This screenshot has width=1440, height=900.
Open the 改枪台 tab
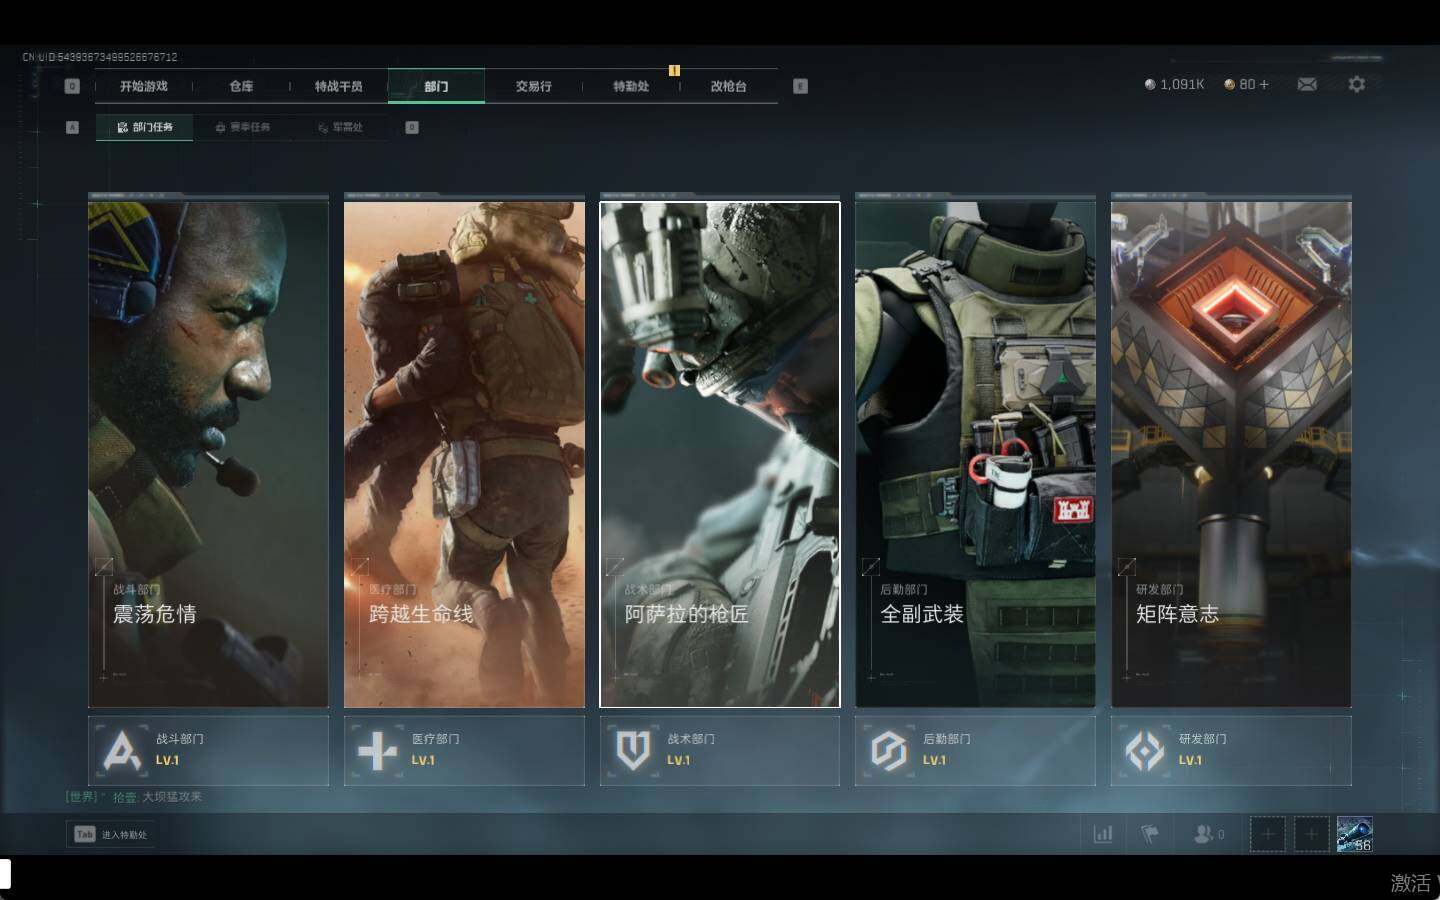pyautogui.click(x=728, y=86)
